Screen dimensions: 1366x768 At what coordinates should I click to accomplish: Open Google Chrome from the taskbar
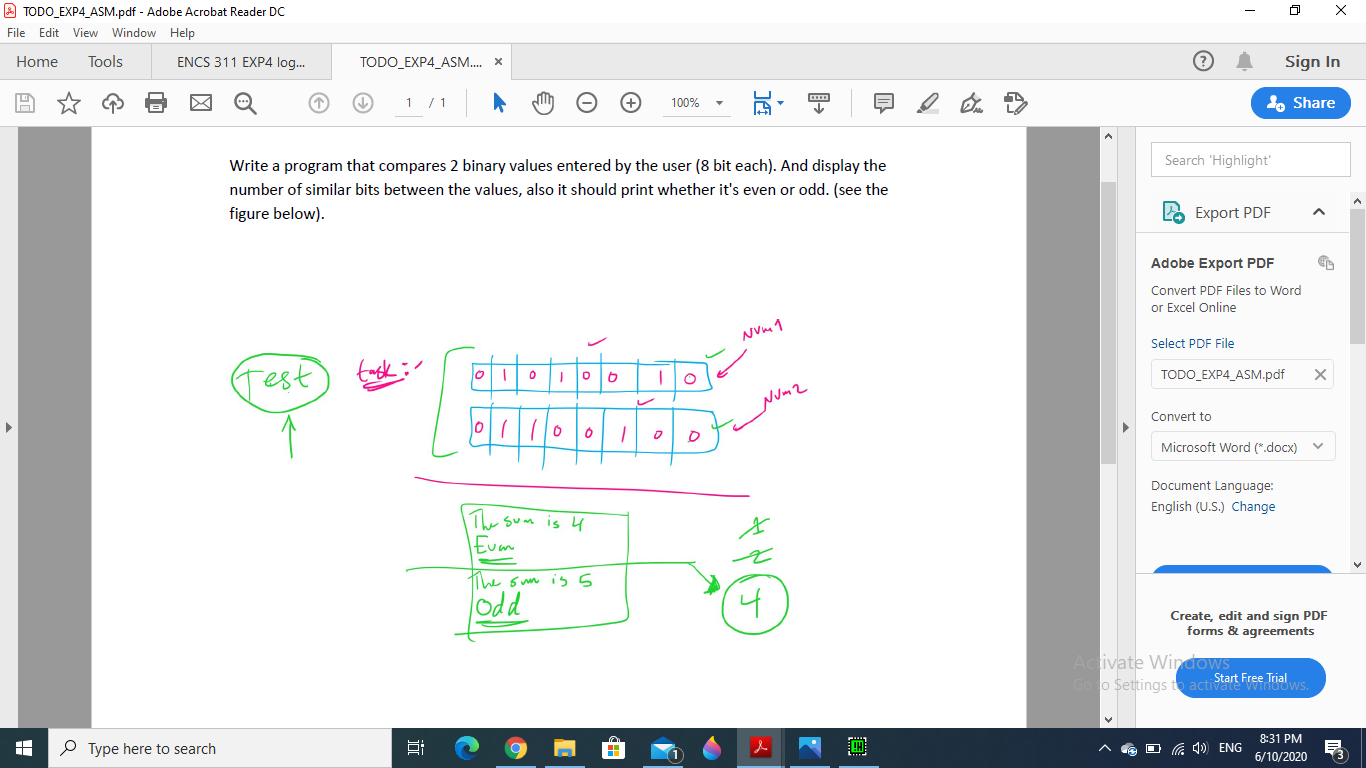click(x=516, y=748)
